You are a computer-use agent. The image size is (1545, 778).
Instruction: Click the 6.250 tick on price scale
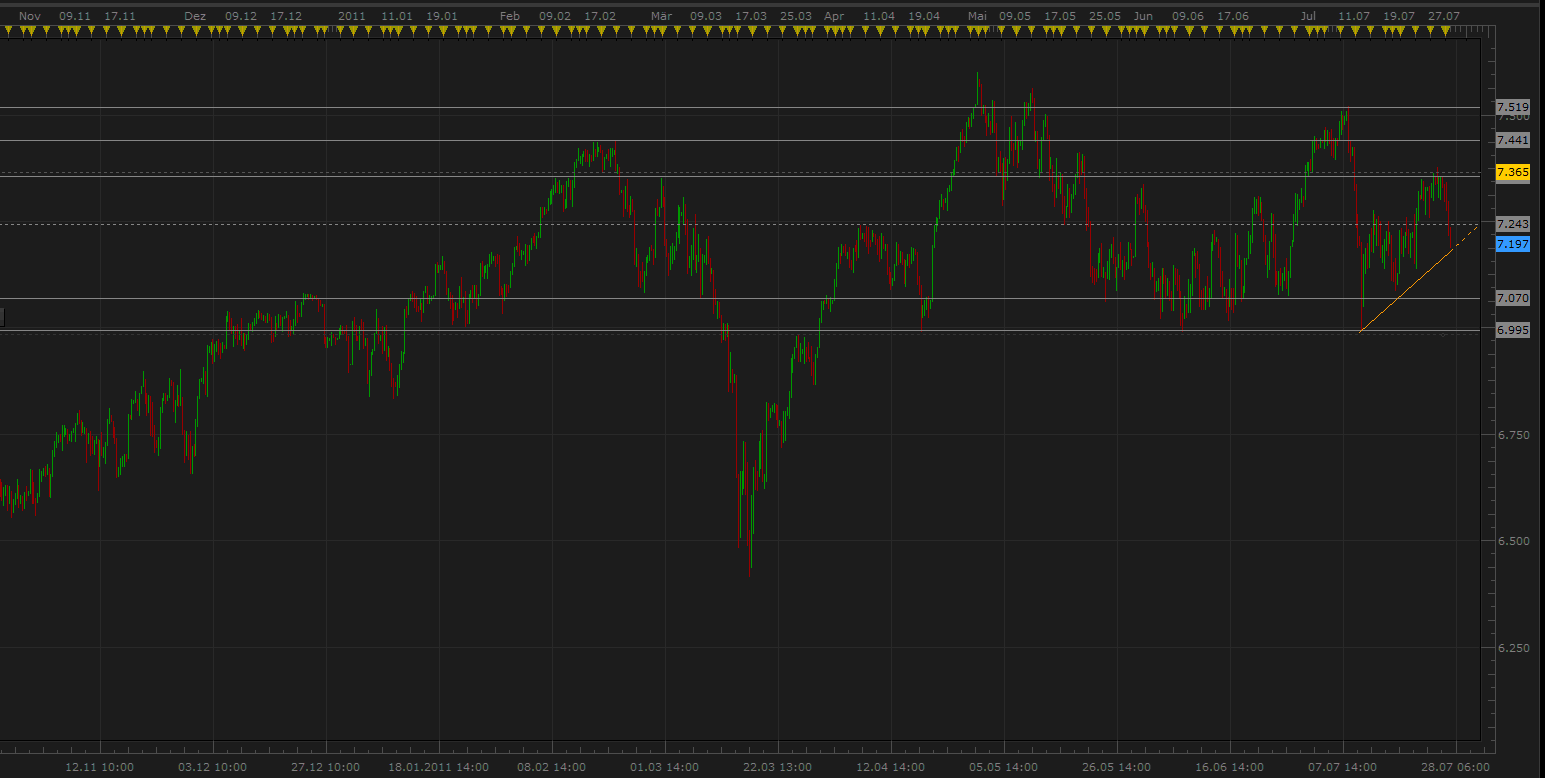click(x=1512, y=648)
